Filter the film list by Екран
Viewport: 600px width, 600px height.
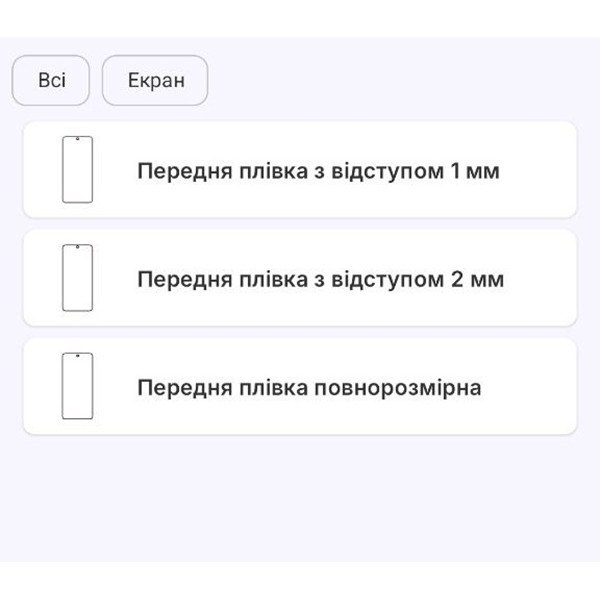tap(155, 80)
